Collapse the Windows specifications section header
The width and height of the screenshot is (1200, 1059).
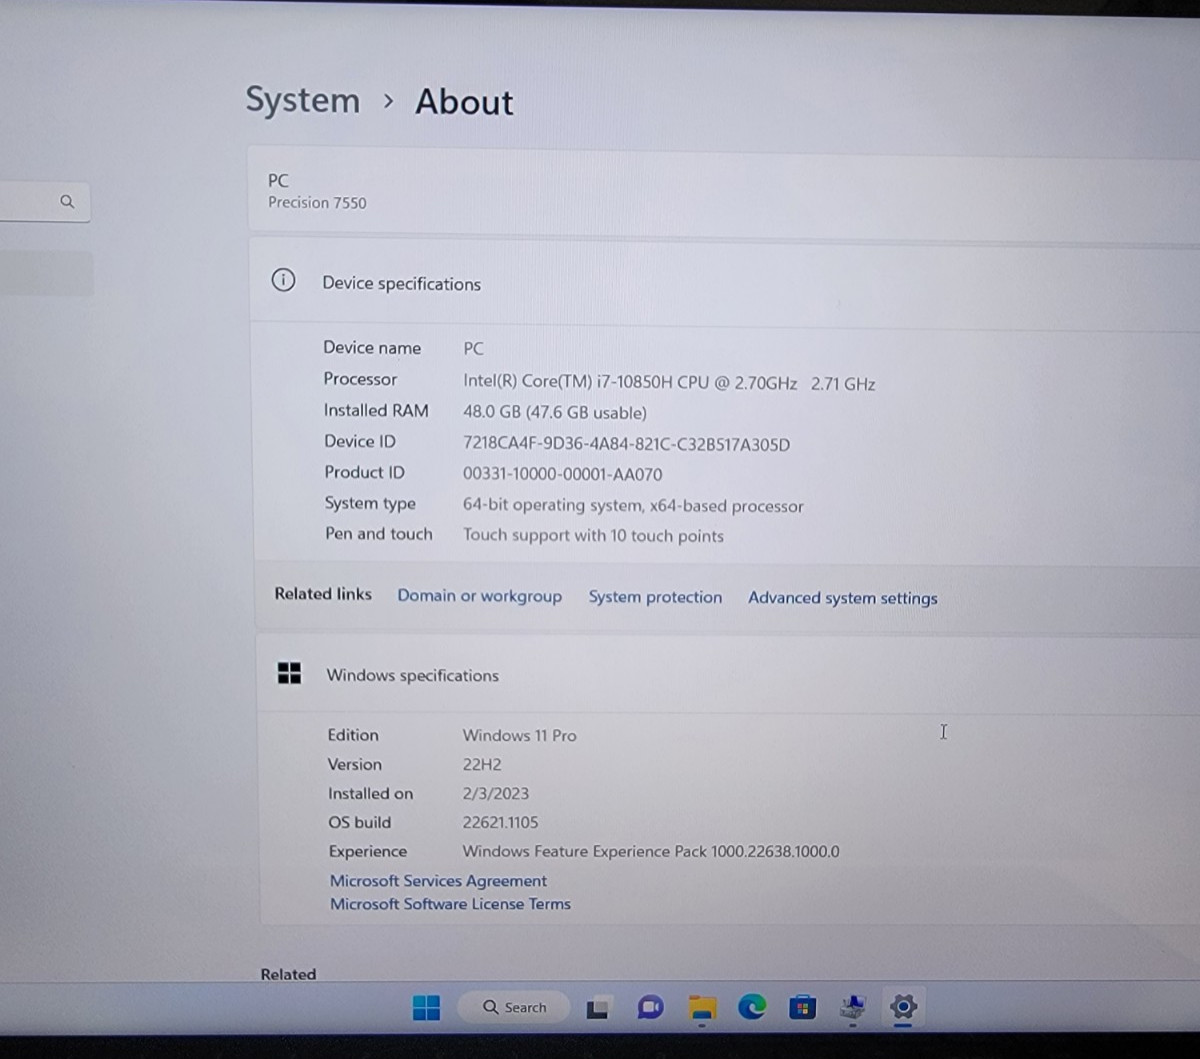pyautogui.click(x=729, y=674)
